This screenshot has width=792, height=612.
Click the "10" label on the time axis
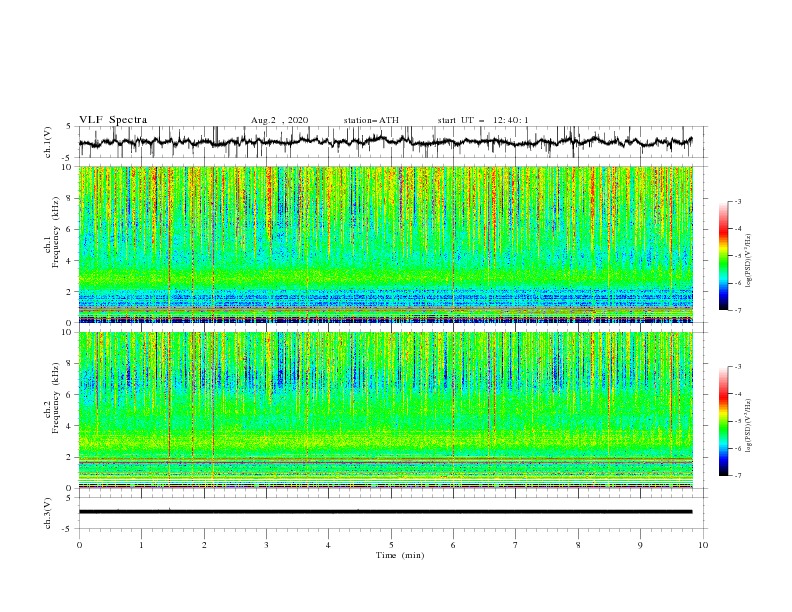[x=703, y=545]
